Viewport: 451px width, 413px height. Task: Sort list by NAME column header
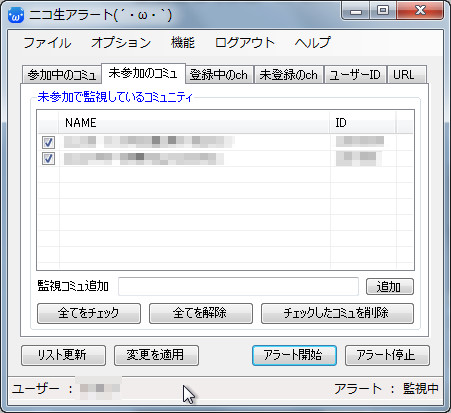(x=195, y=123)
